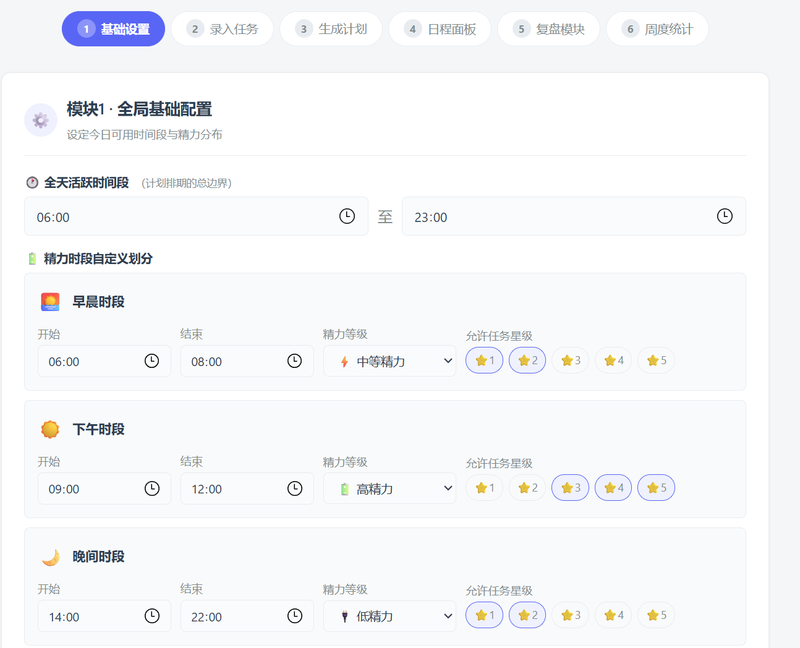This screenshot has height=648, width=800.
Task: Toggle star 4 for 下午时段
Action: [x=613, y=488]
